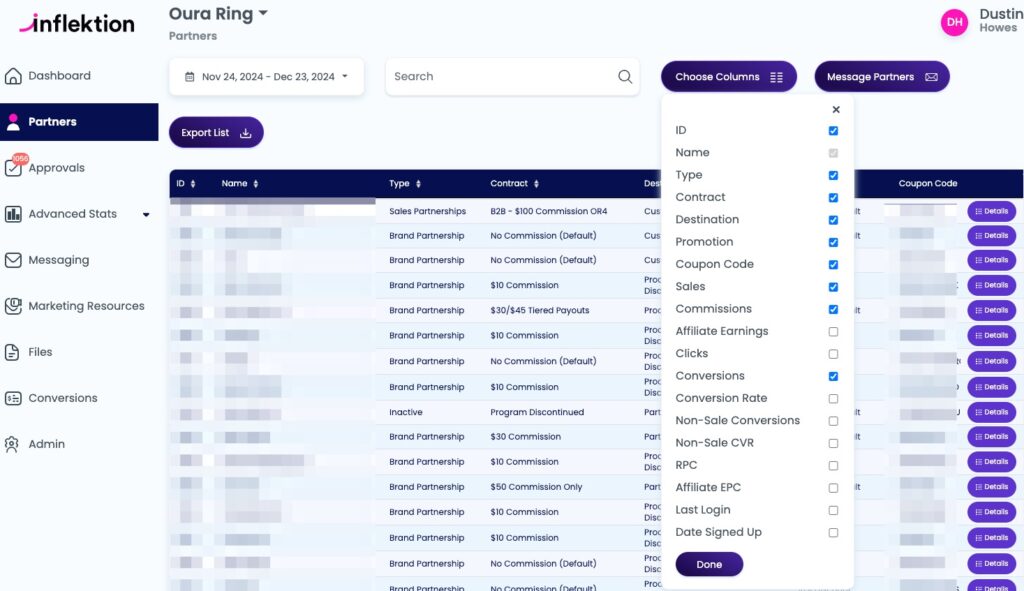Uncheck the ID column checkbox
This screenshot has height=591, width=1024.
tap(833, 131)
